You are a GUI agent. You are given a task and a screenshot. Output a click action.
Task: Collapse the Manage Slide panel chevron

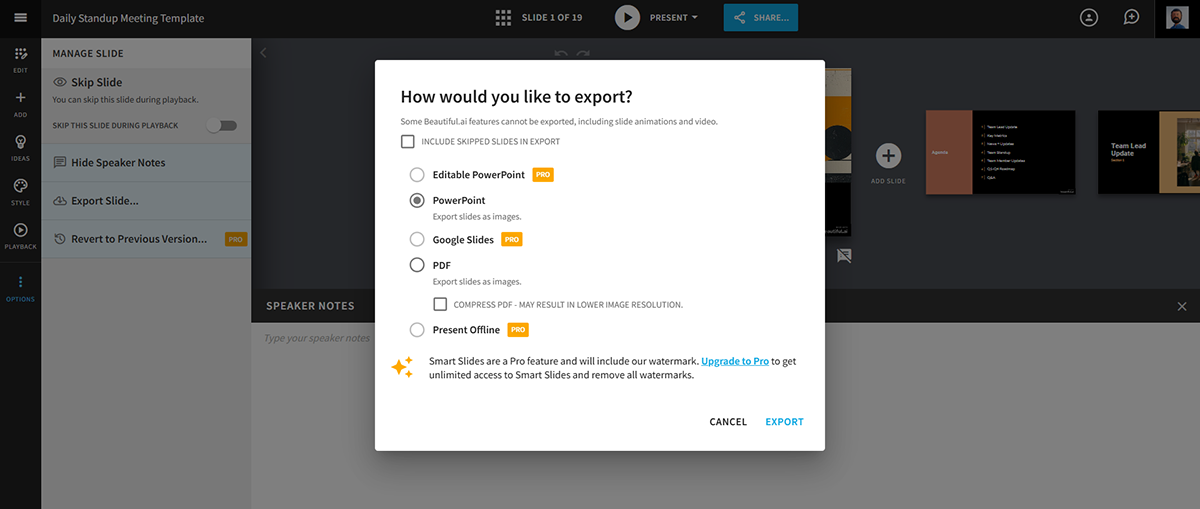(263, 53)
